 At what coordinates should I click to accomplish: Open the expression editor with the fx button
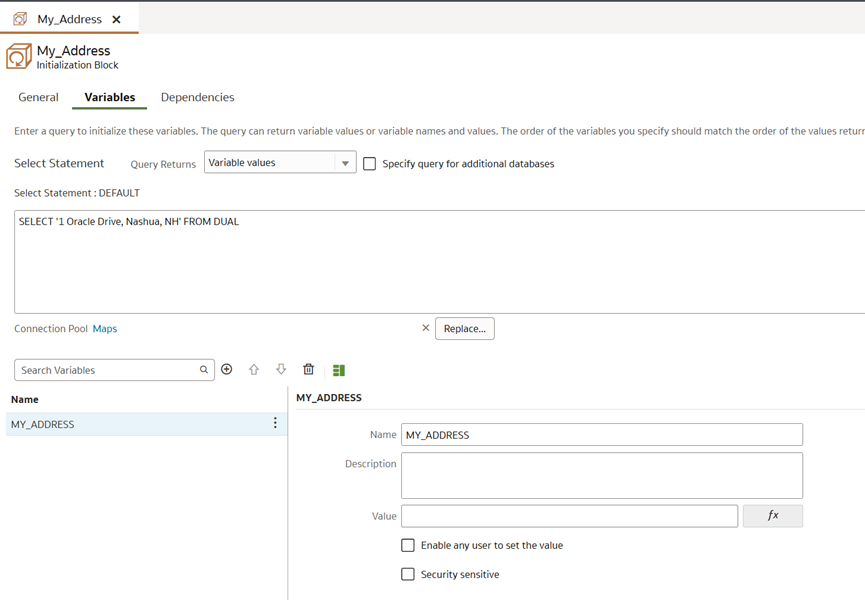click(x=773, y=515)
